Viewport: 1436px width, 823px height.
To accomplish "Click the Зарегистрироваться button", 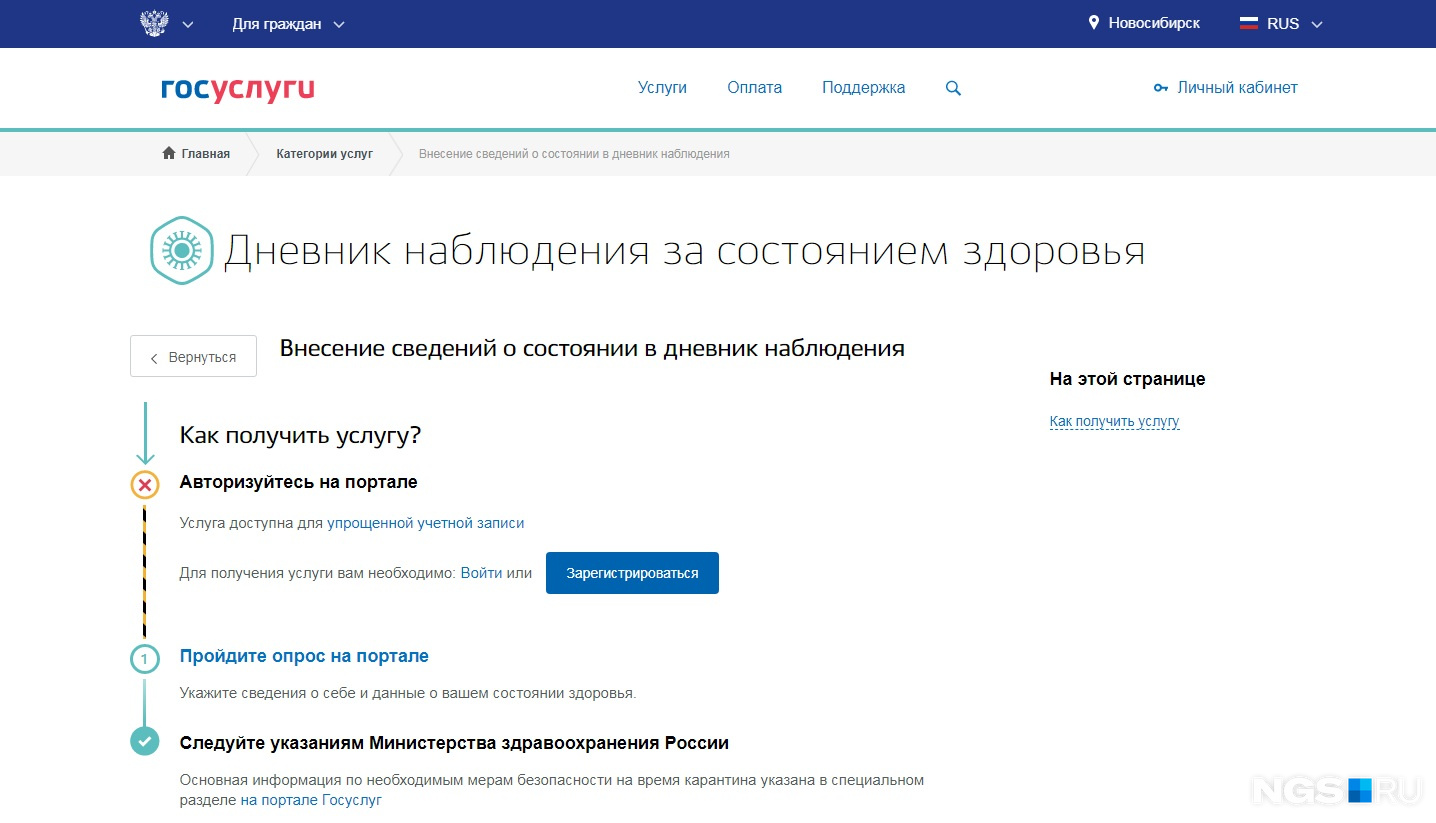I will pyautogui.click(x=632, y=573).
